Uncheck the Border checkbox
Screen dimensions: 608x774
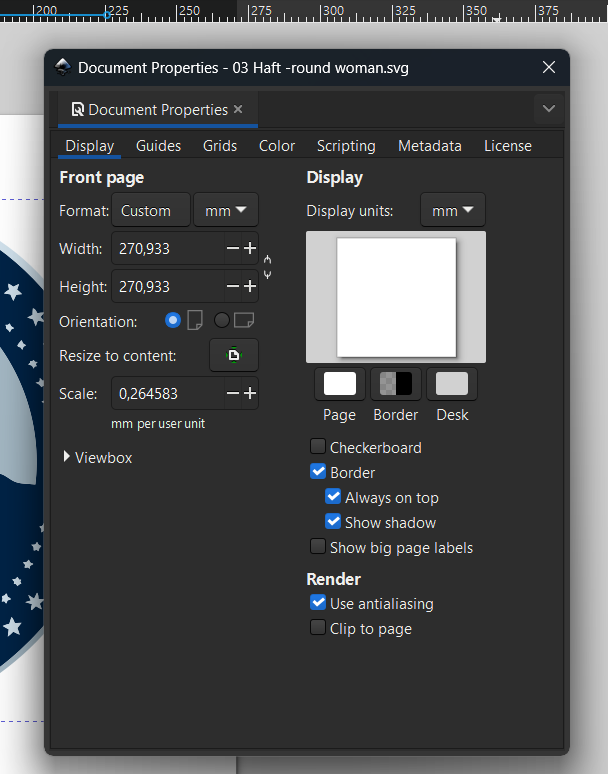[x=318, y=471]
